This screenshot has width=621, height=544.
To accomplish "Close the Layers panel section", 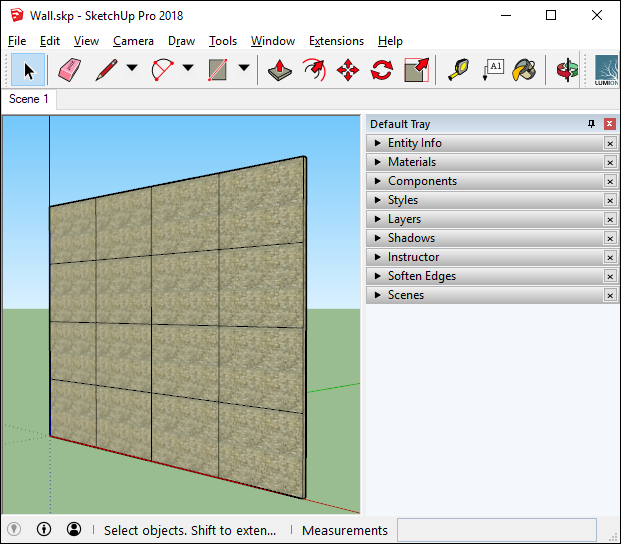I will pyautogui.click(x=610, y=220).
